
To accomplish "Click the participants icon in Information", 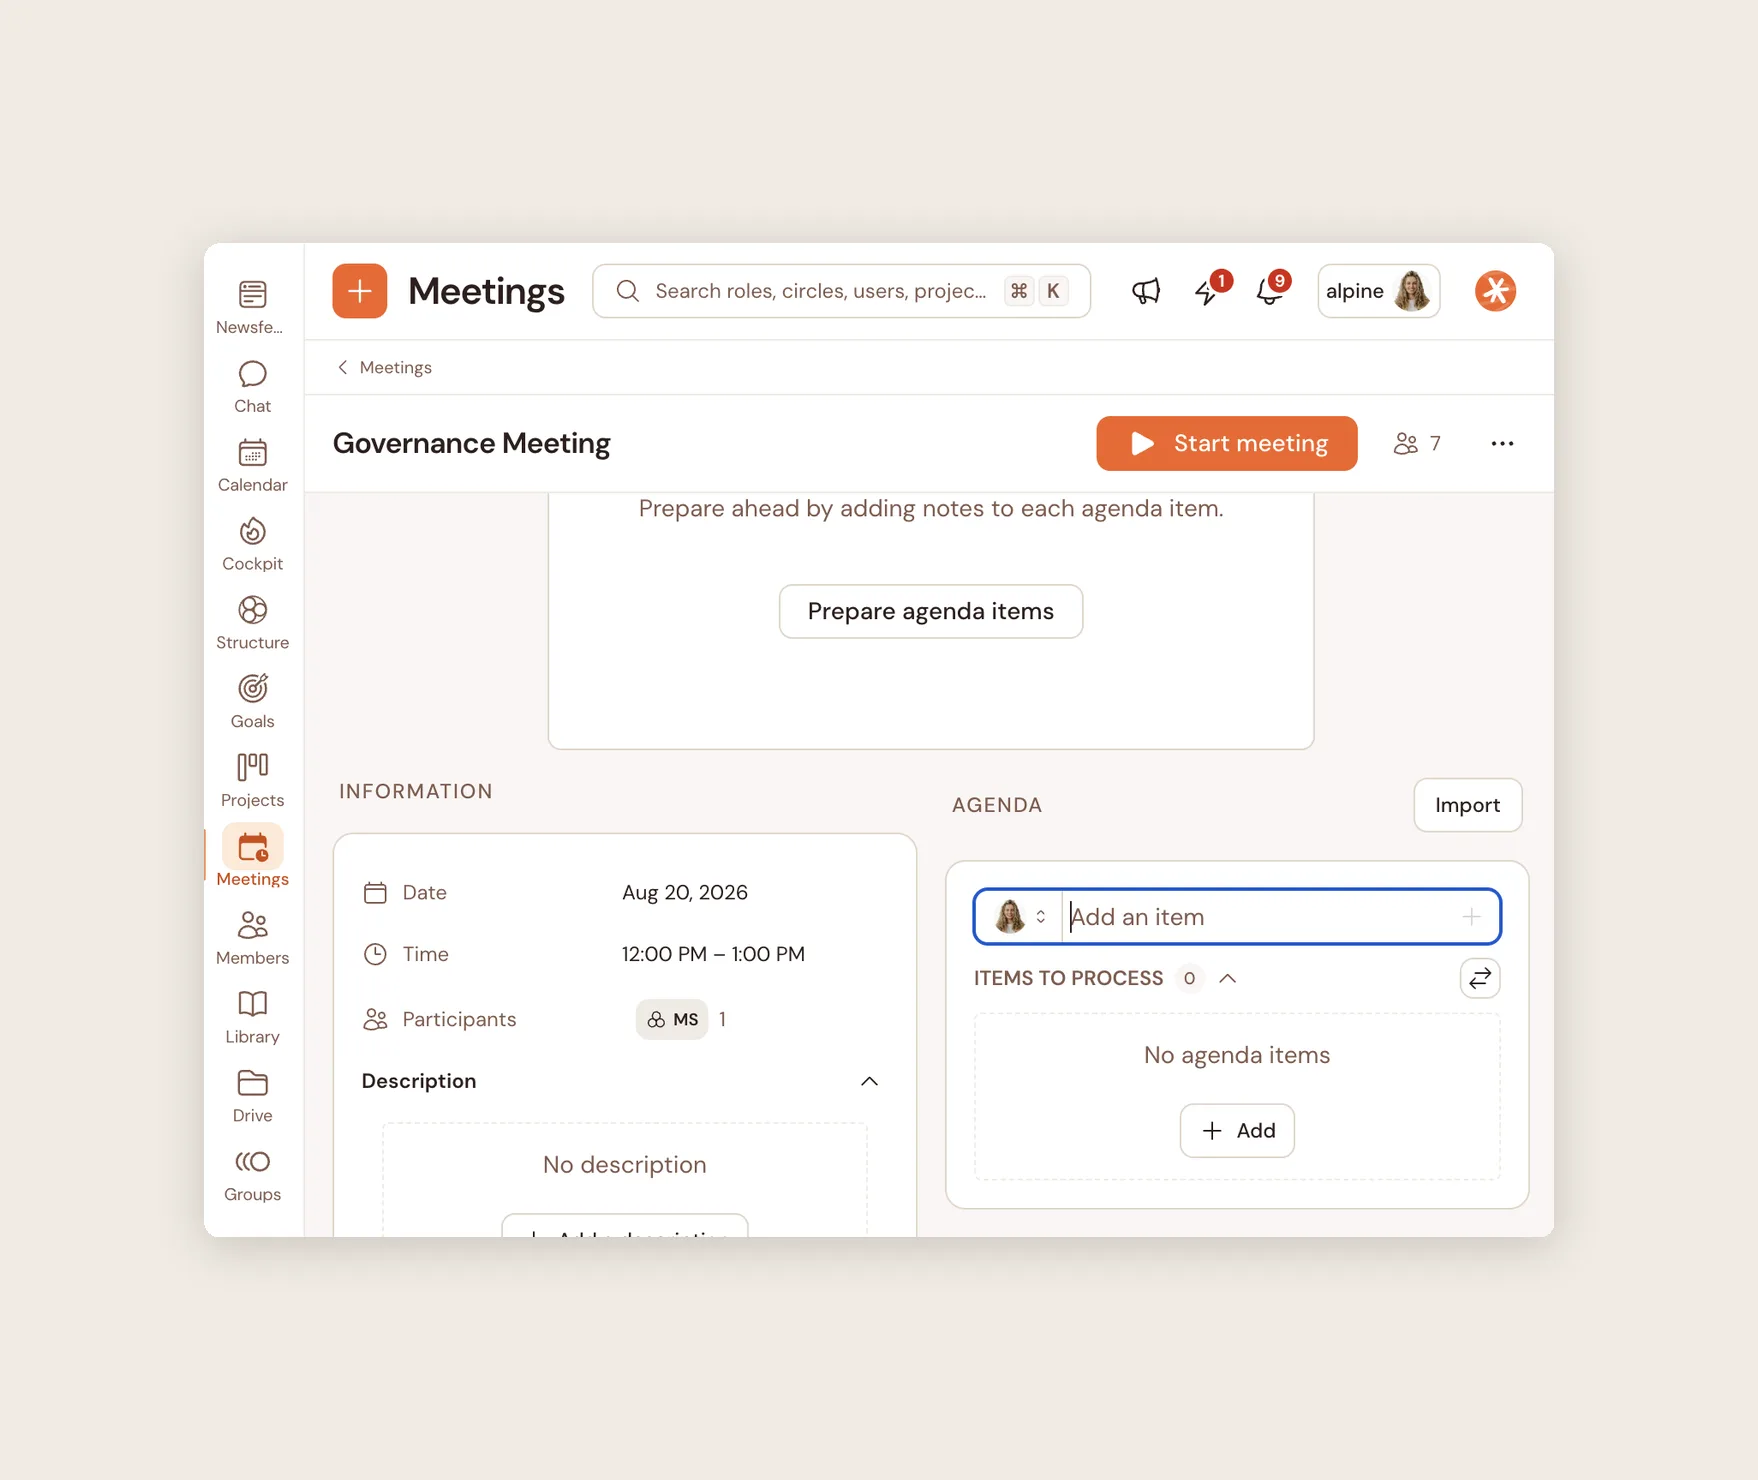I will click(x=375, y=1019).
